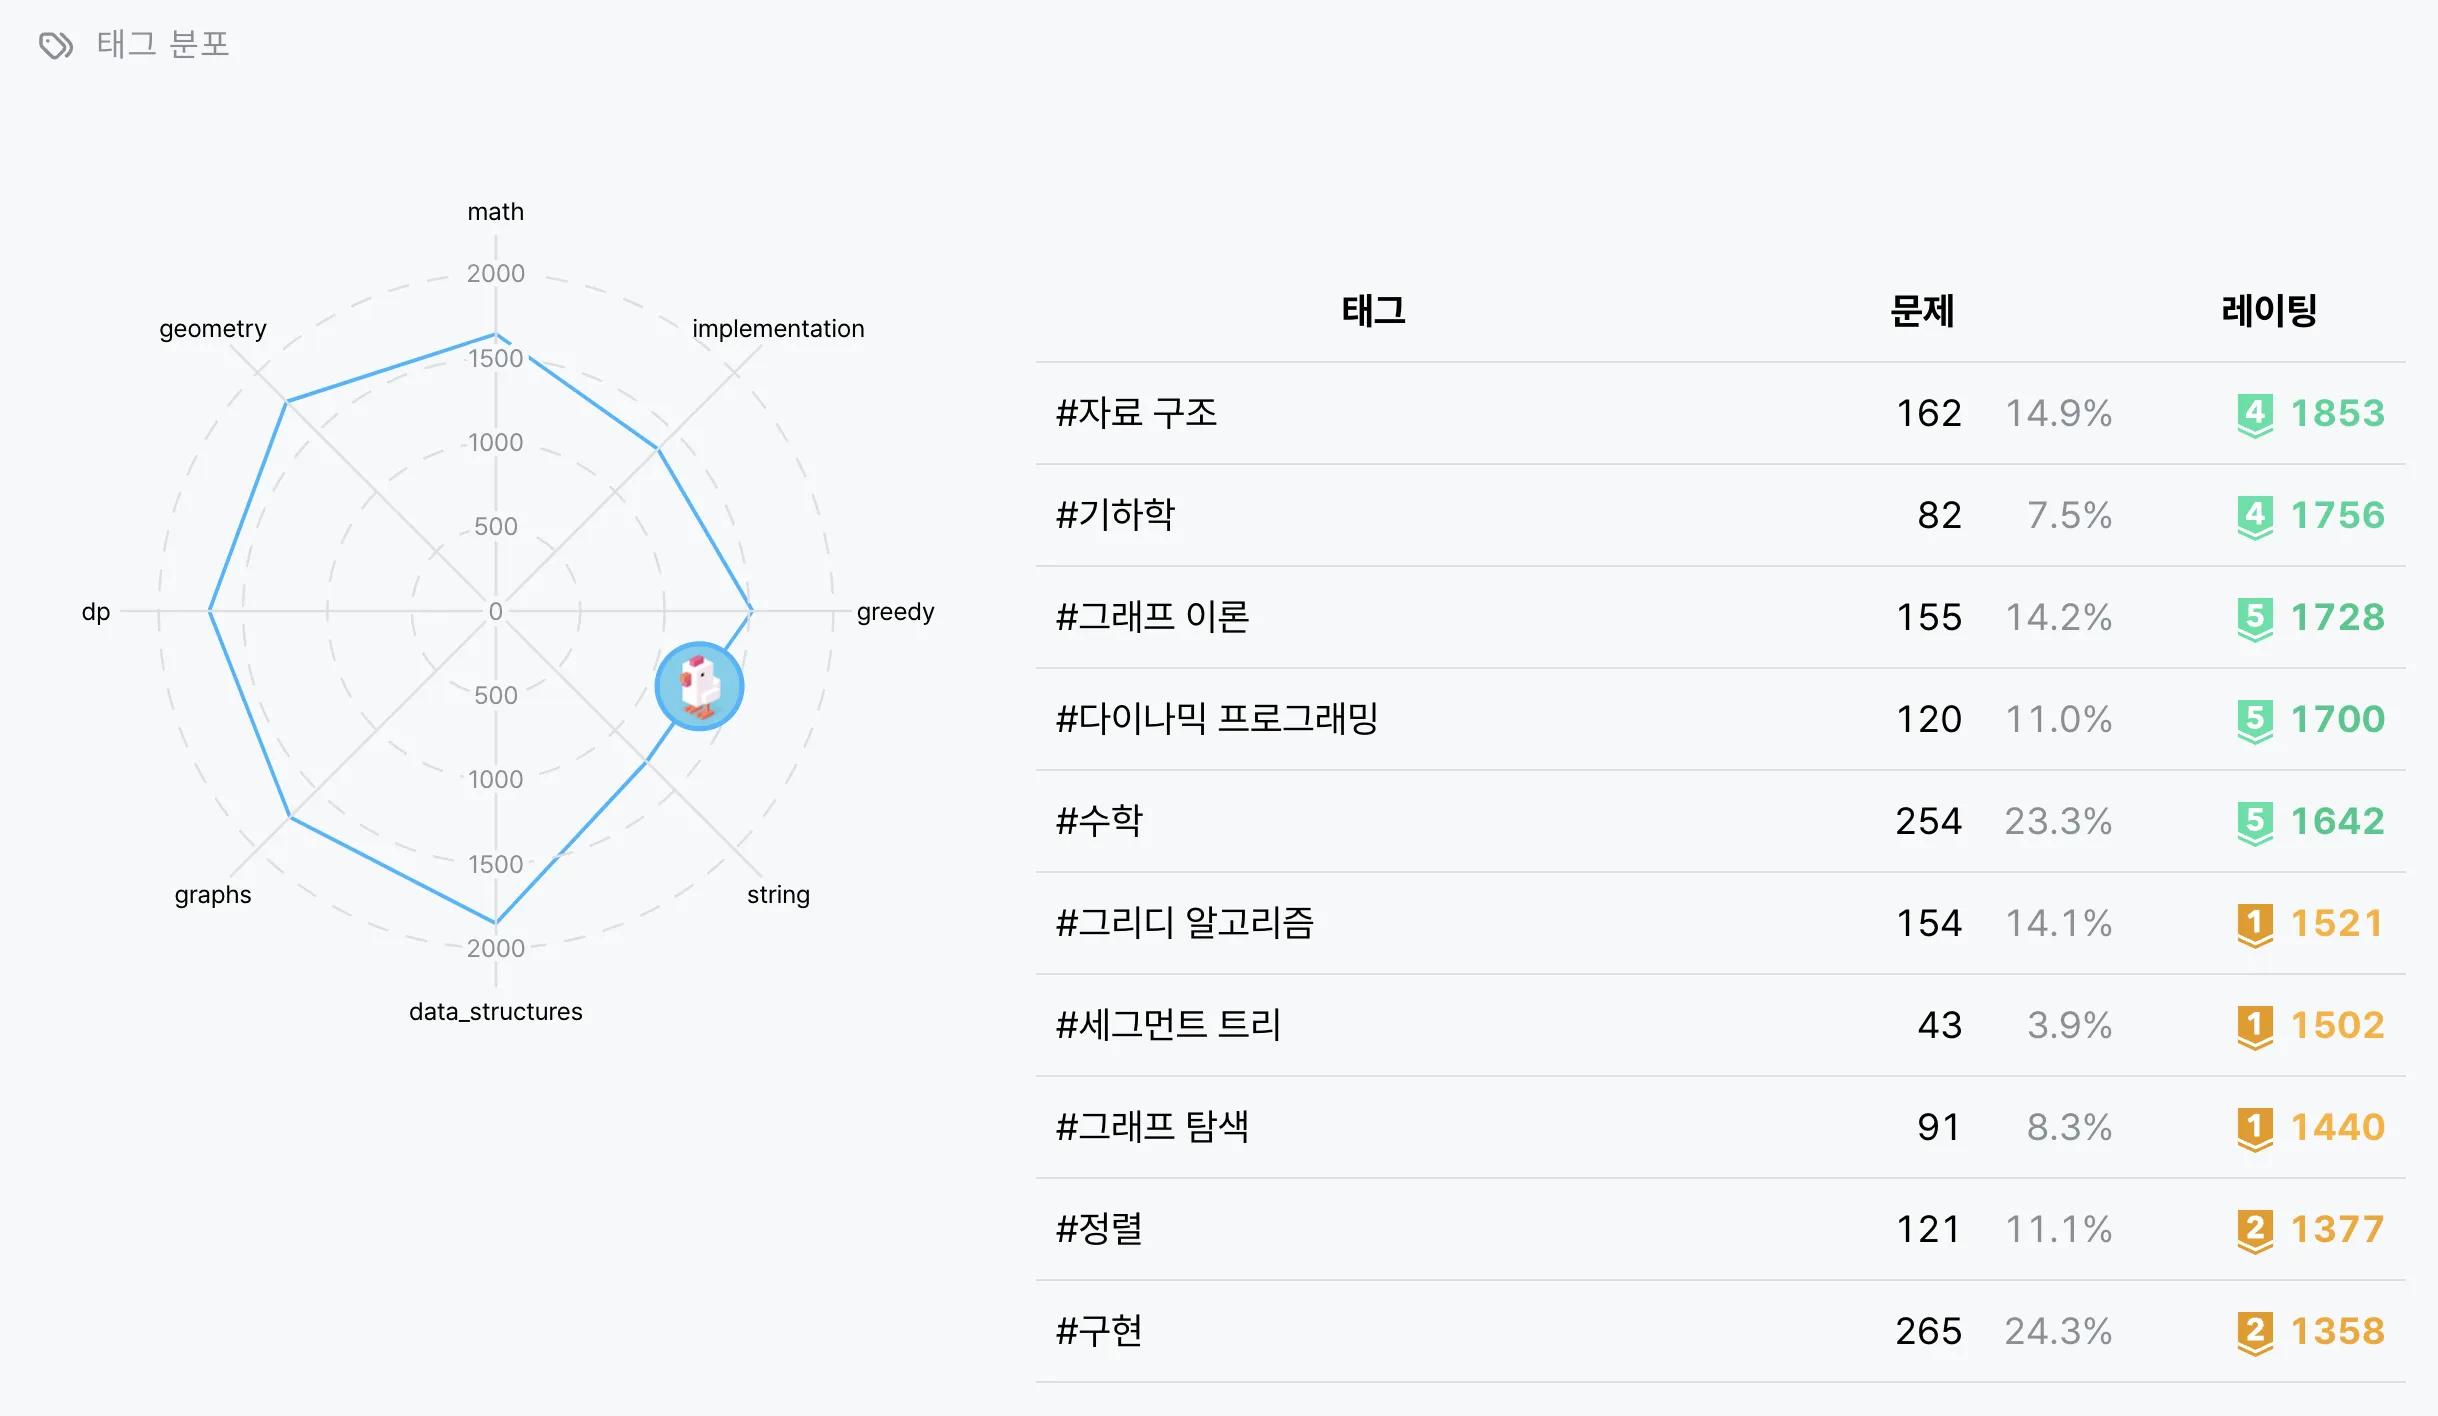
Task: Click the gold badge next to rating 1502
Action: [2254, 1026]
